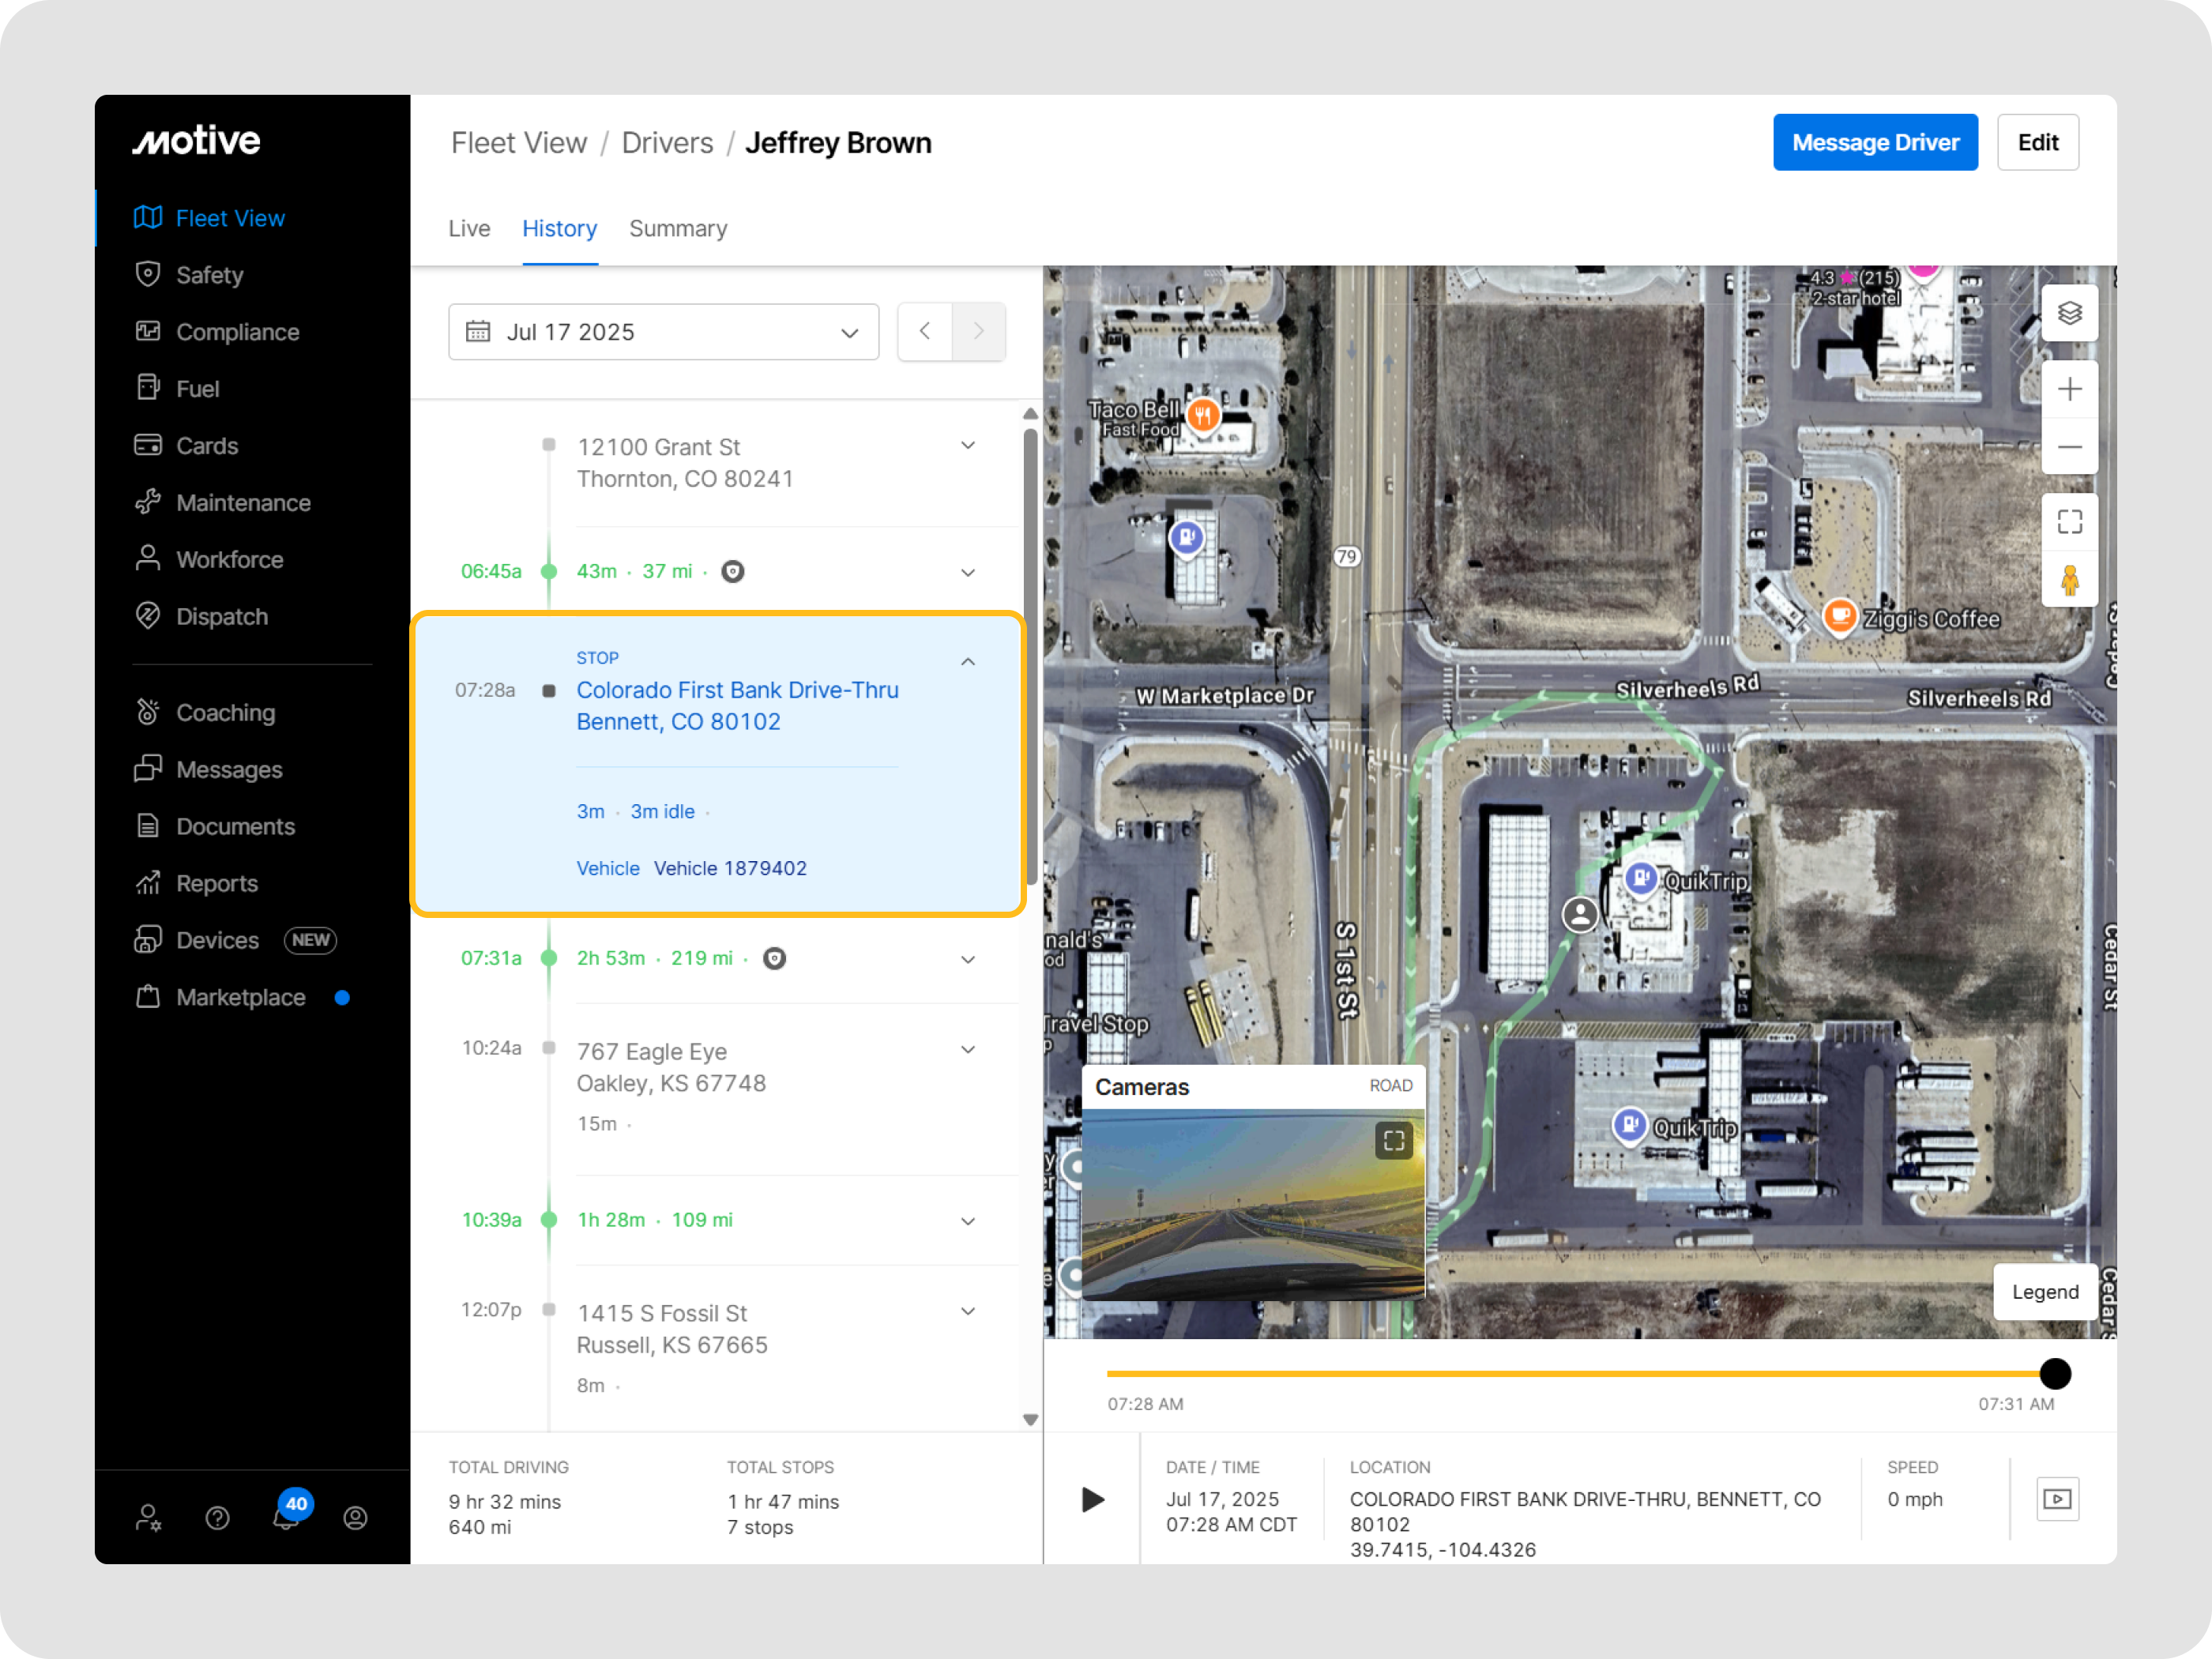This screenshot has width=2212, height=1659.
Task: Click the timeline slider handle
Action: [x=2054, y=1374]
